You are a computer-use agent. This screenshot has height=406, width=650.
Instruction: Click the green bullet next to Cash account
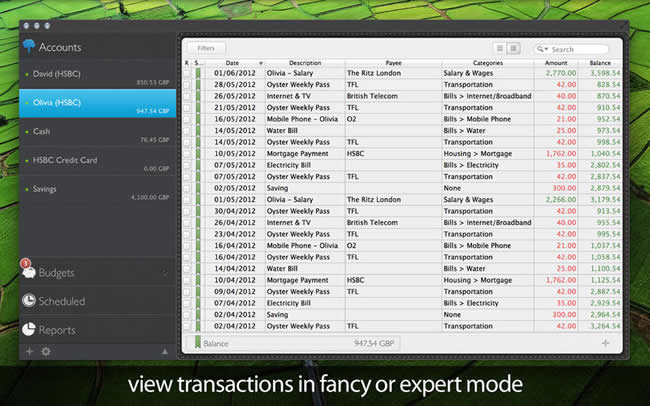click(27, 131)
